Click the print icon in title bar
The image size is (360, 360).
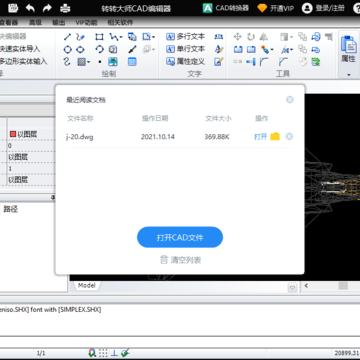click(65, 8)
